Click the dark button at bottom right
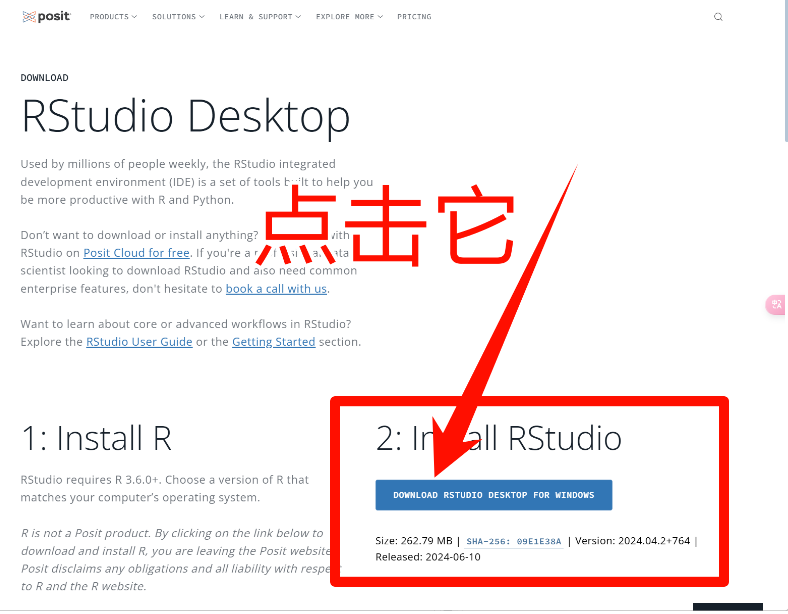This screenshot has height=614, width=788. [728, 606]
